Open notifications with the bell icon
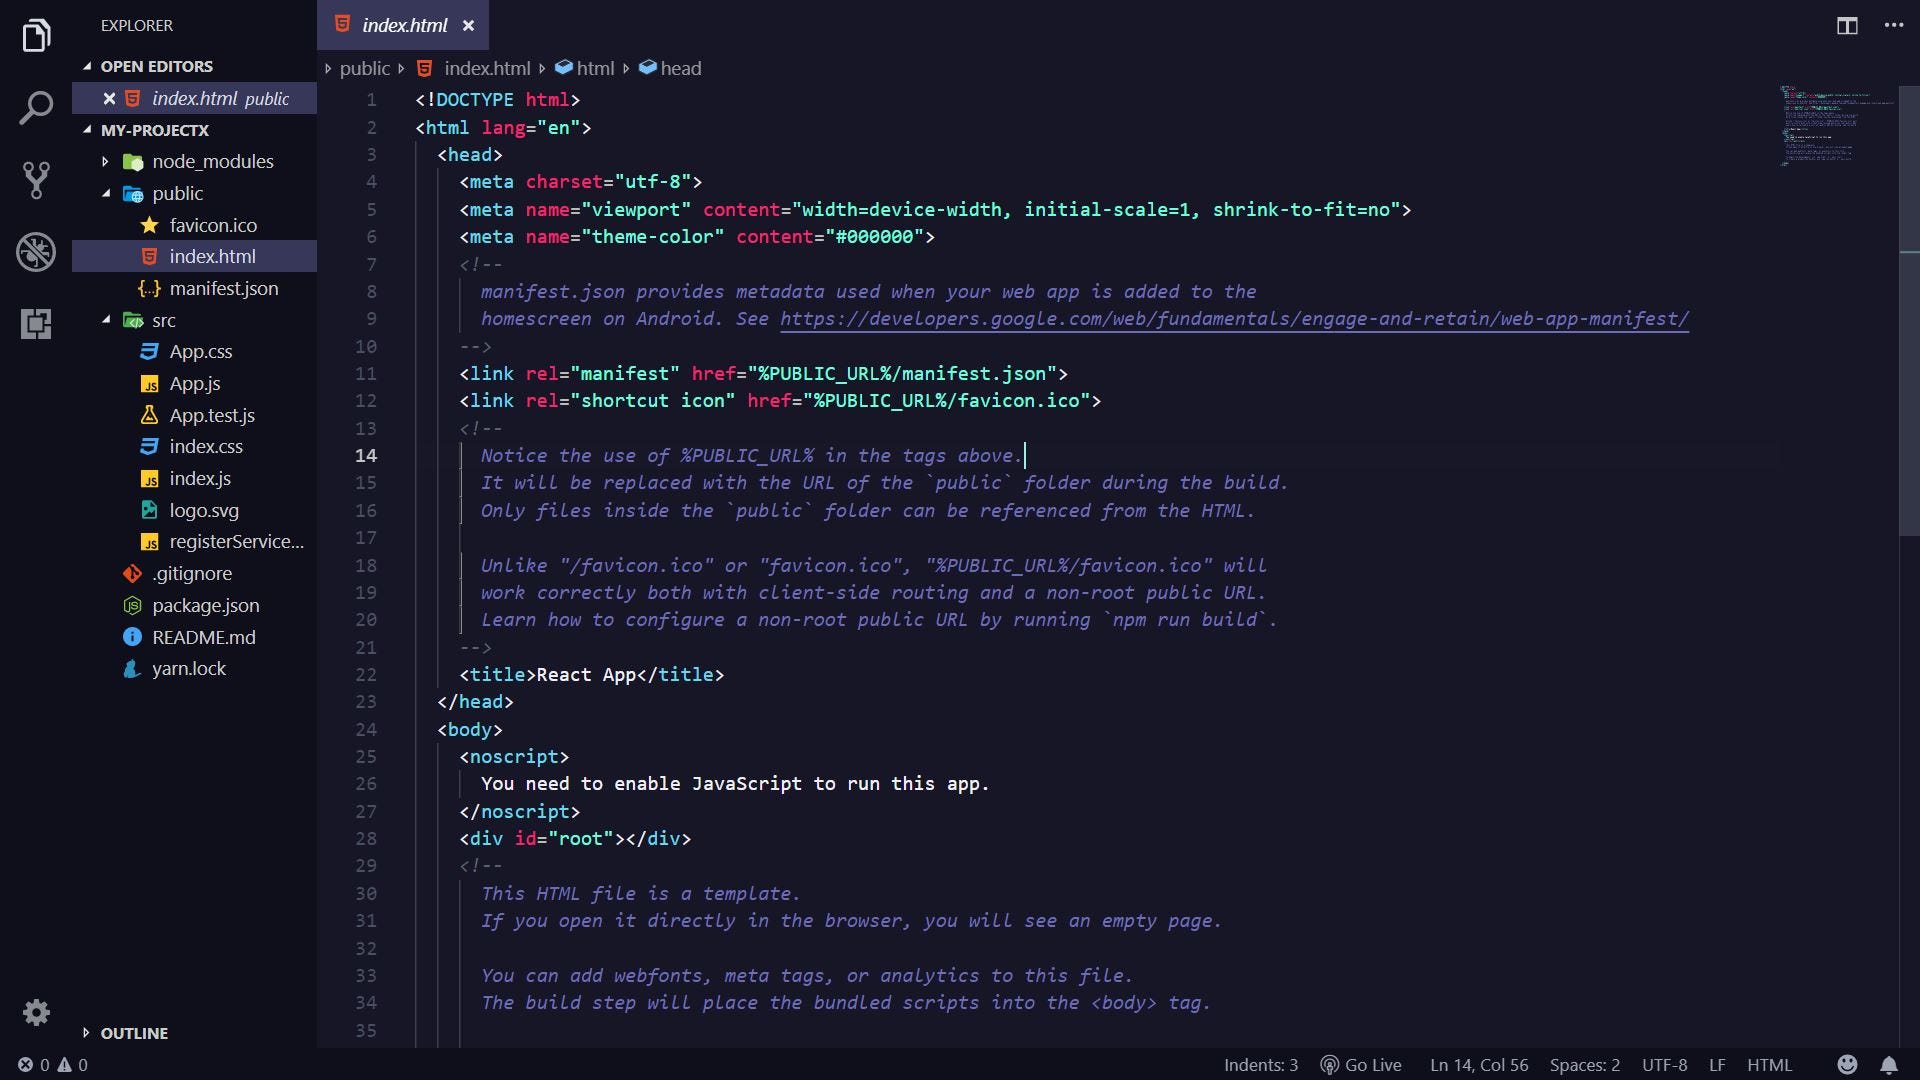Viewport: 1920px width, 1080px height. pyautogui.click(x=1890, y=1065)
